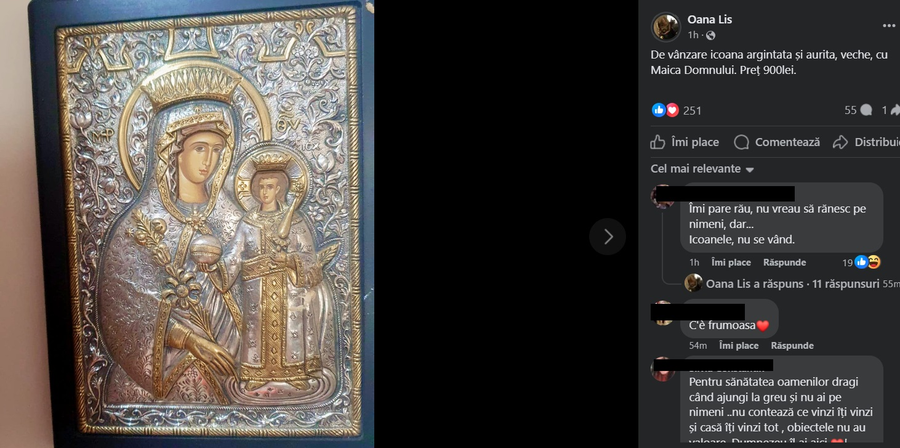Click the red heart reaction icon
The image size is (900, 448).
point(672,110)
